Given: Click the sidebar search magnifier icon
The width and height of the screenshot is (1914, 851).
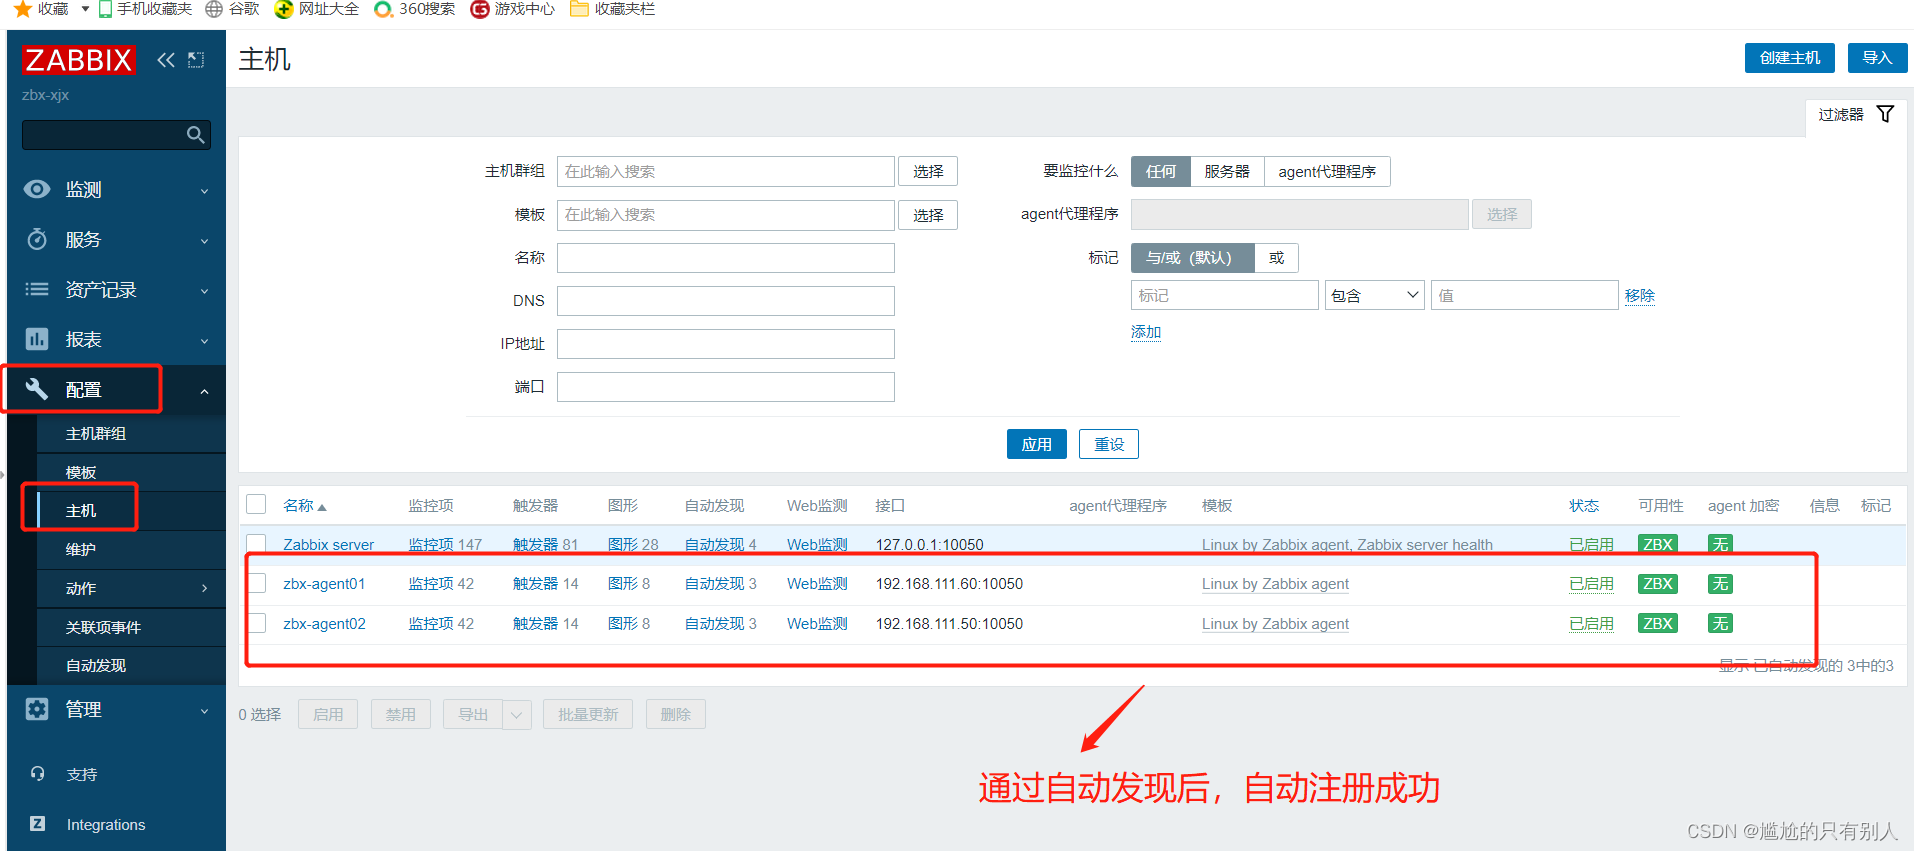Looking at the screenshot, I should point(196,135).
